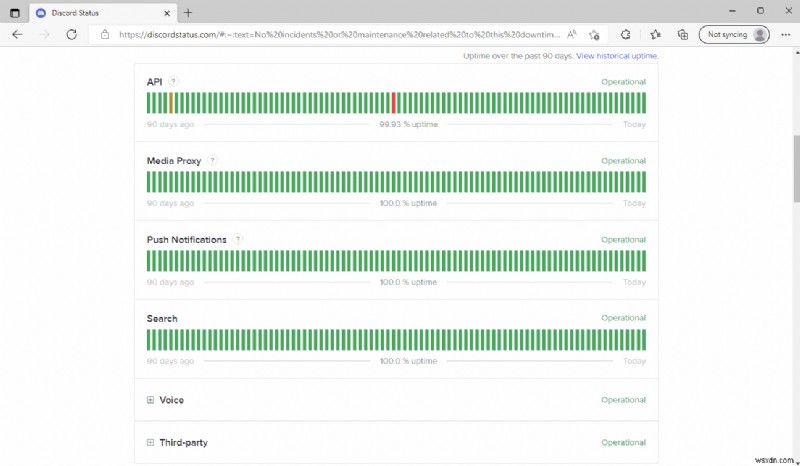Add this page to favorites star icon
Viewport: 800px width, 466px height.
tap(594, 35)
